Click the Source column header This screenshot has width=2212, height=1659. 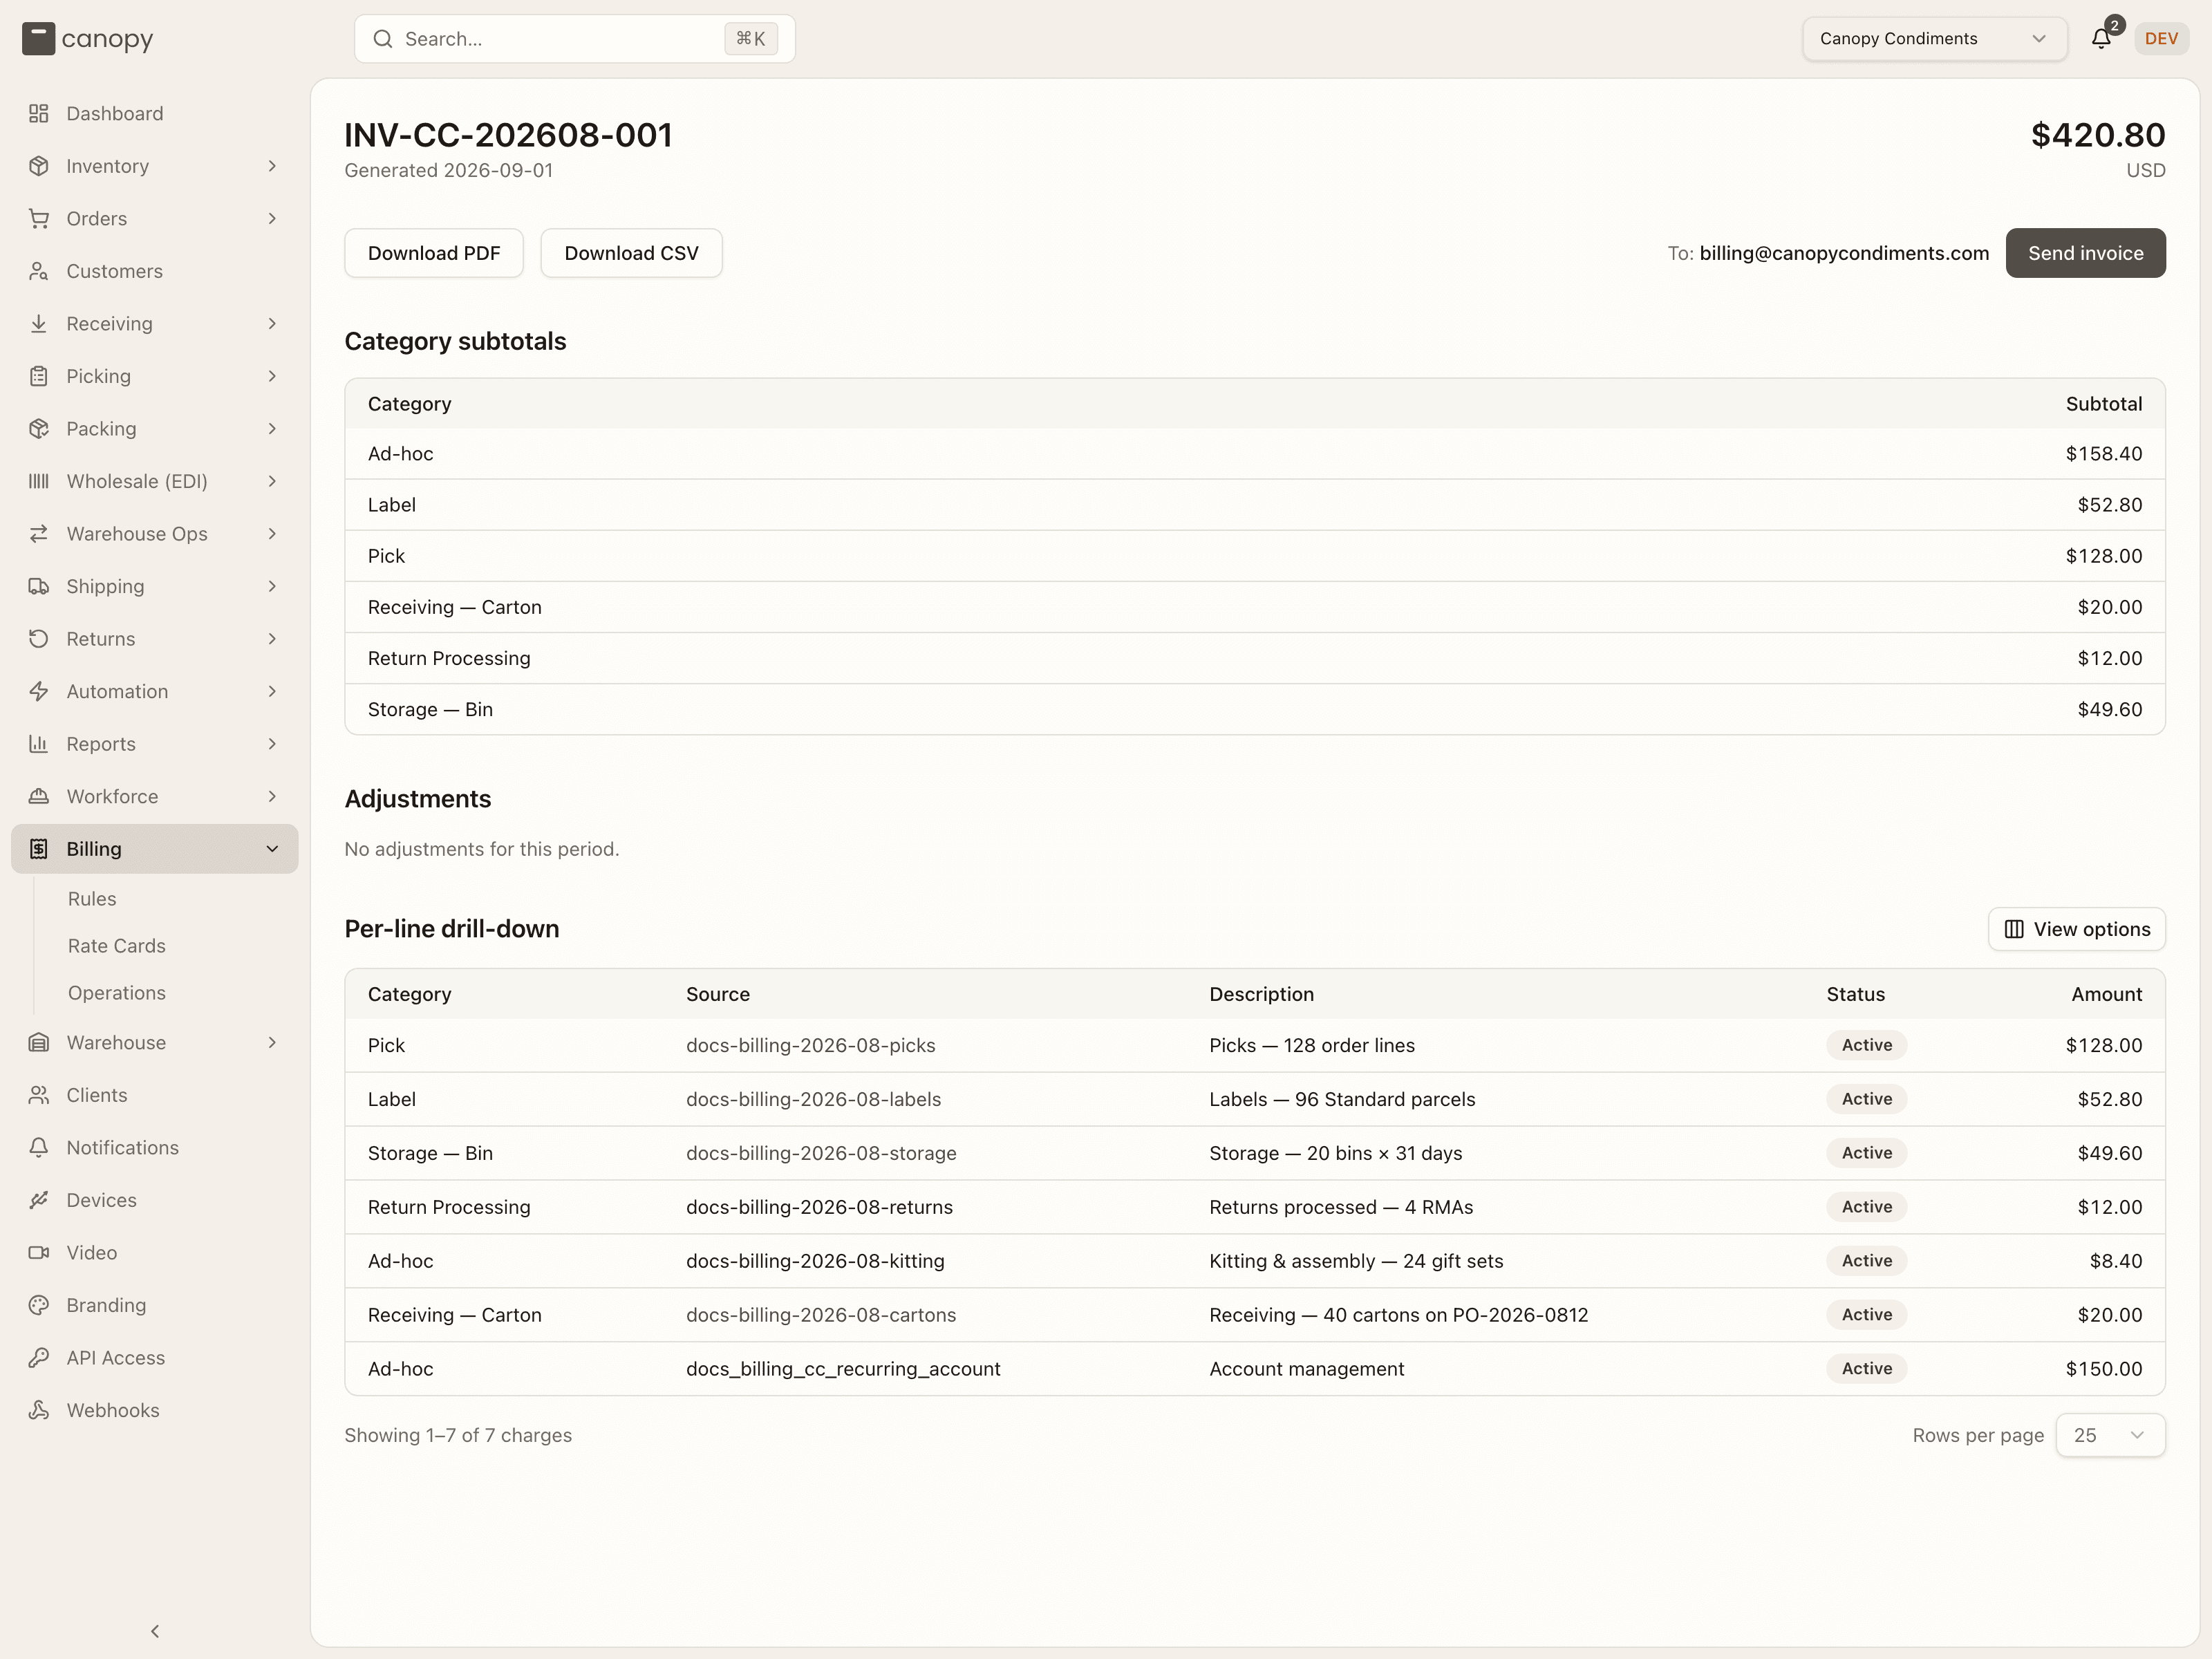point(718,994)
